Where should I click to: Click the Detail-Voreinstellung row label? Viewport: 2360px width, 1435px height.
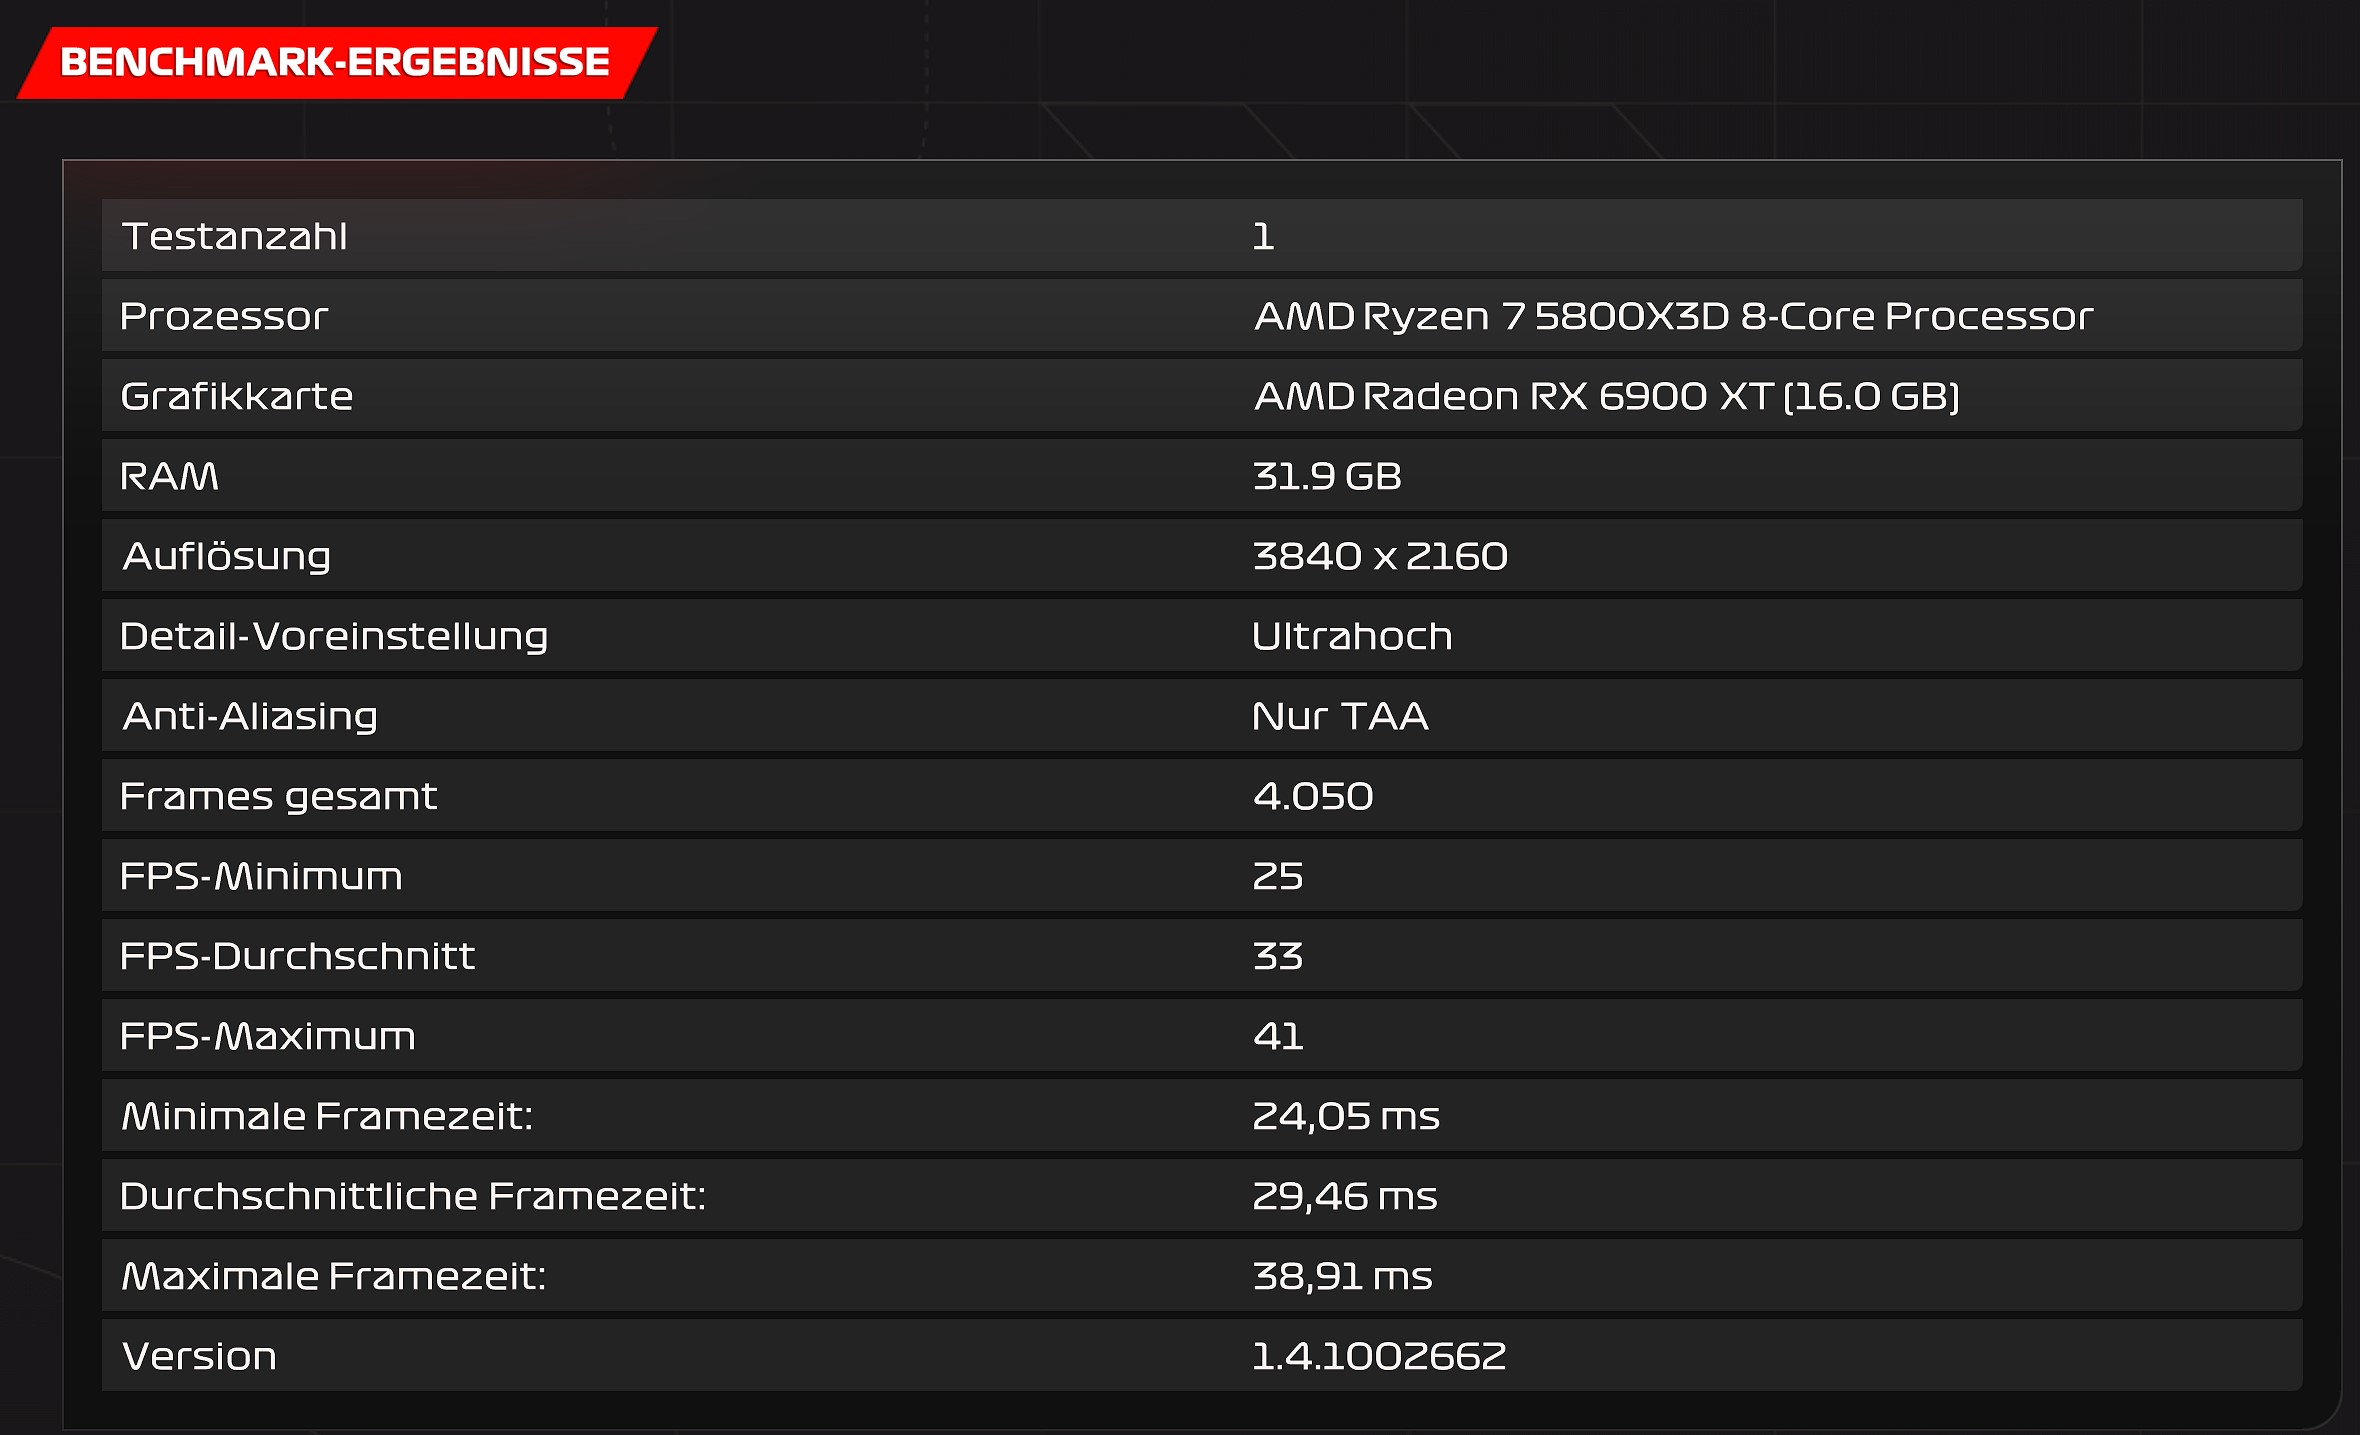[x=333, y=637]
